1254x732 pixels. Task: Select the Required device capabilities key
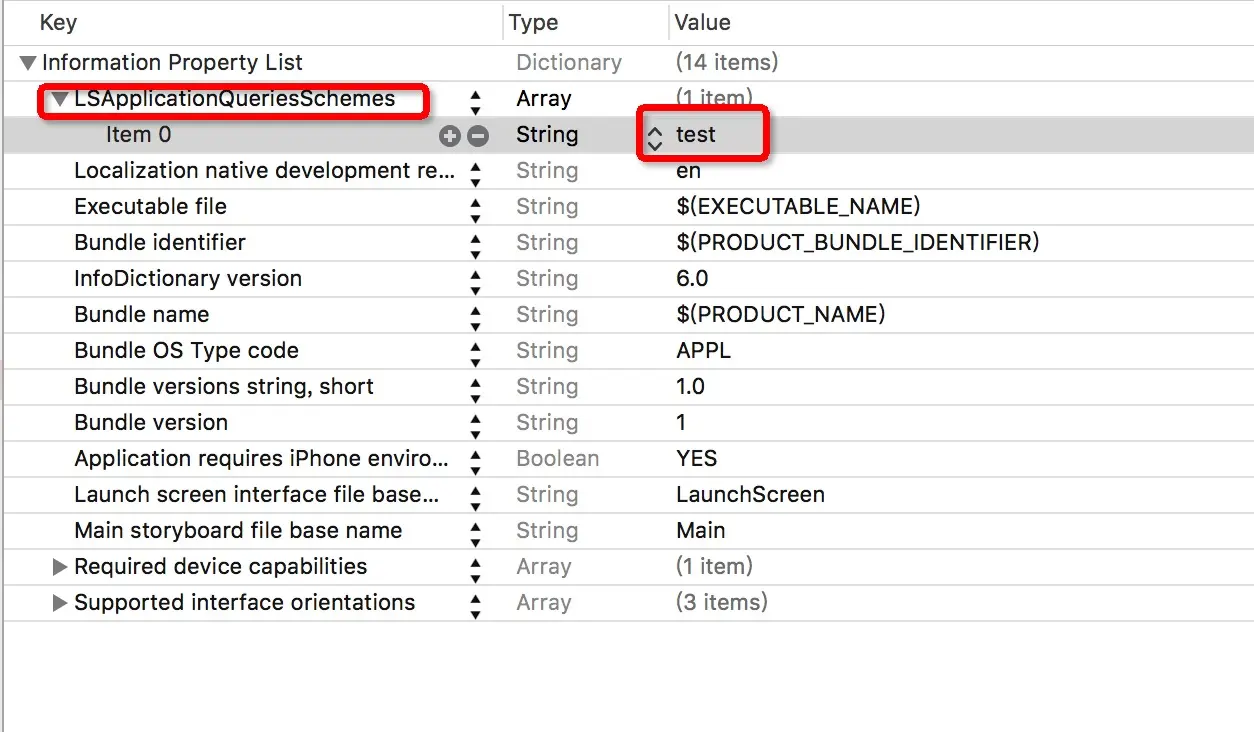[221, 567]
